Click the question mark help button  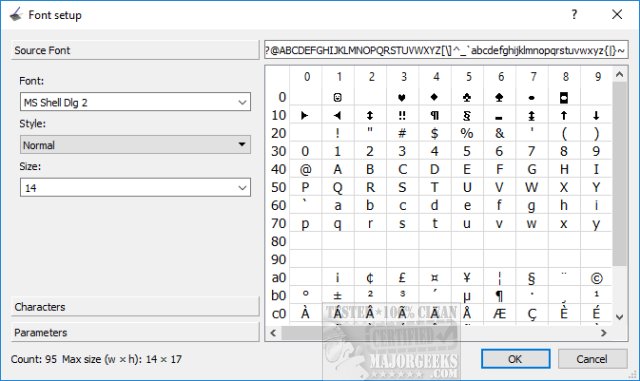(x=574, y=15)
